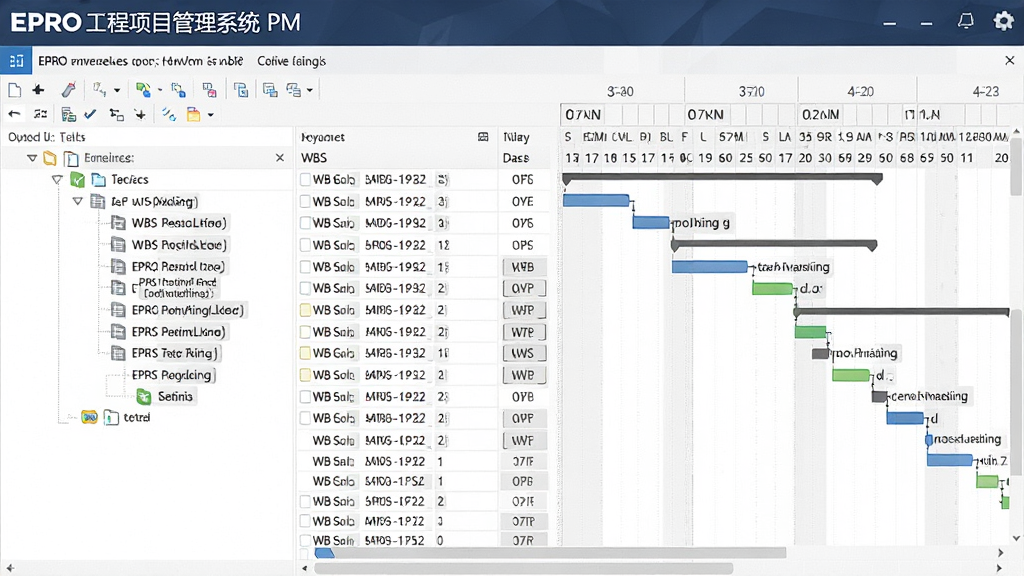Select the EPRO enverelkes tab
The width and height of the screenshot is (1024, 576).
pyautogui.click(x=140, y=61)
